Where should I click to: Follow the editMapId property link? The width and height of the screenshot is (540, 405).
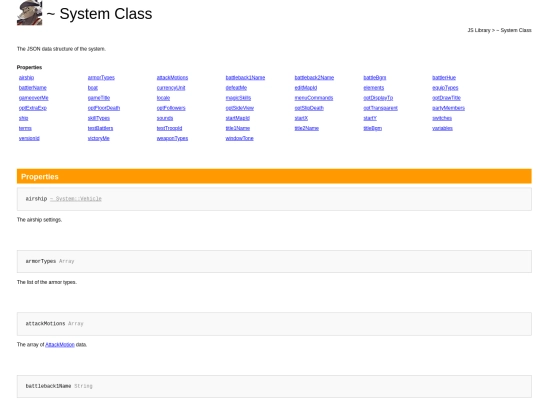coord(305,88)
